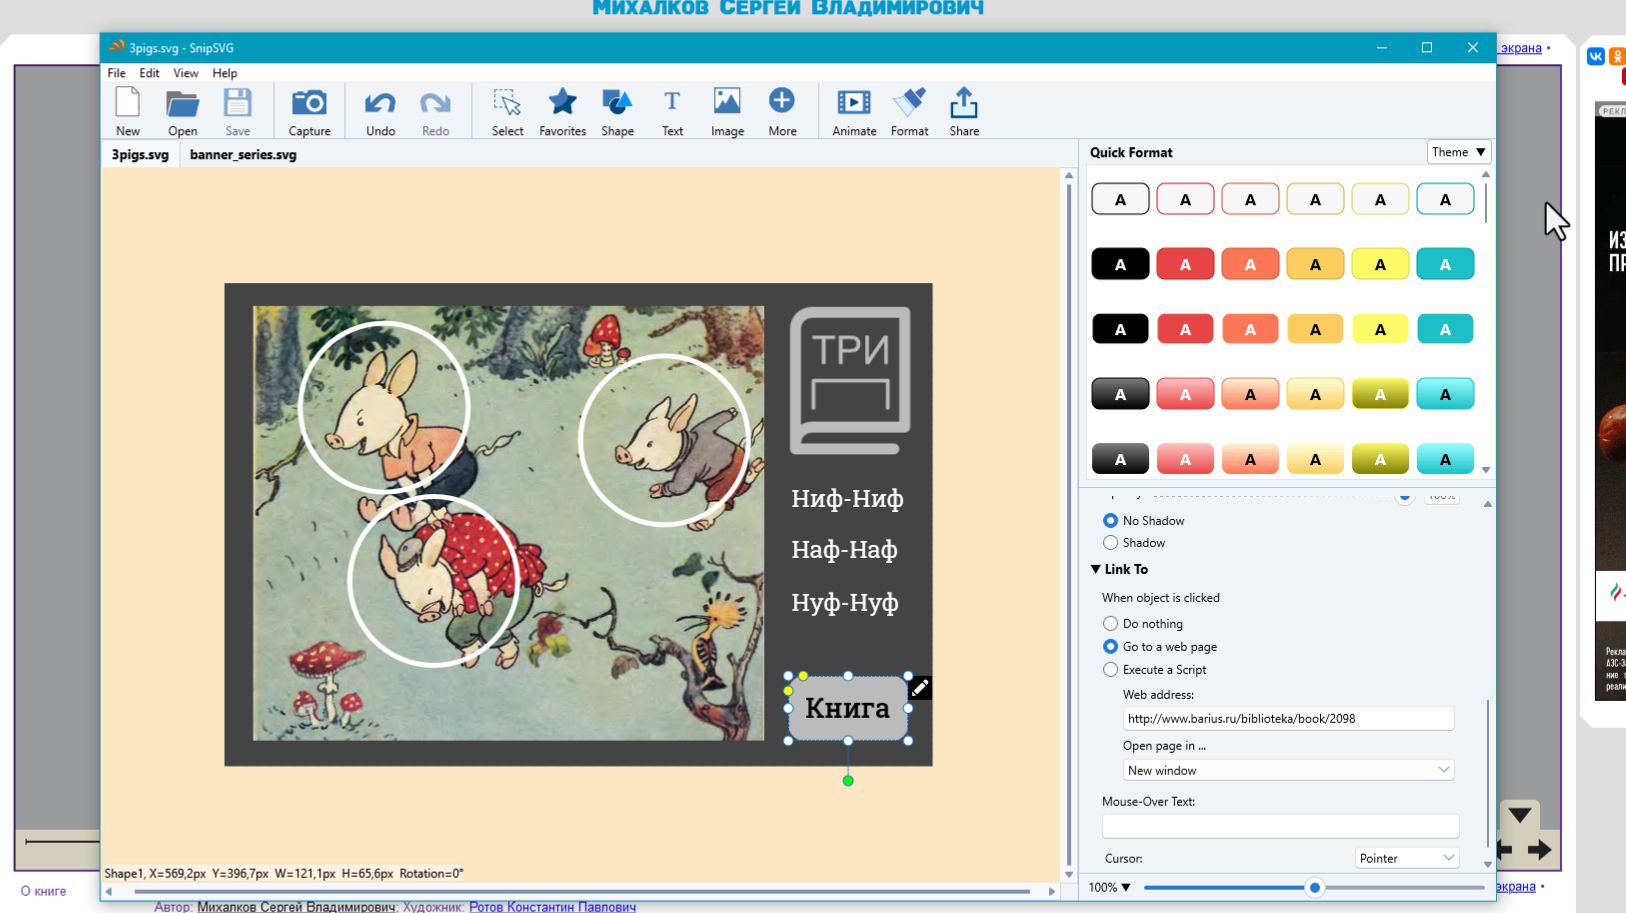1626x913 pixels.
Task: Click the О книге link in browser page
Action: 44,891
